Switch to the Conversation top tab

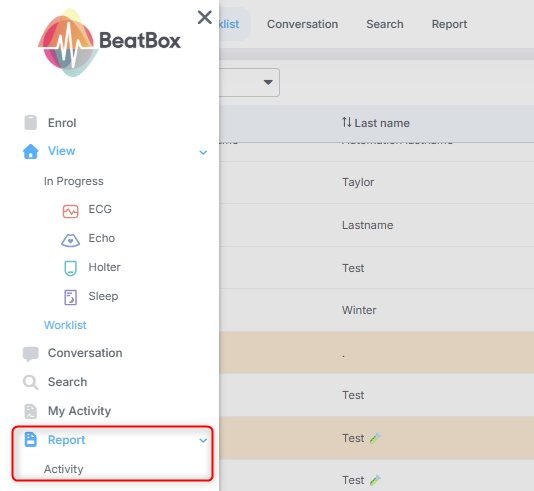click(x=302, y=24)
